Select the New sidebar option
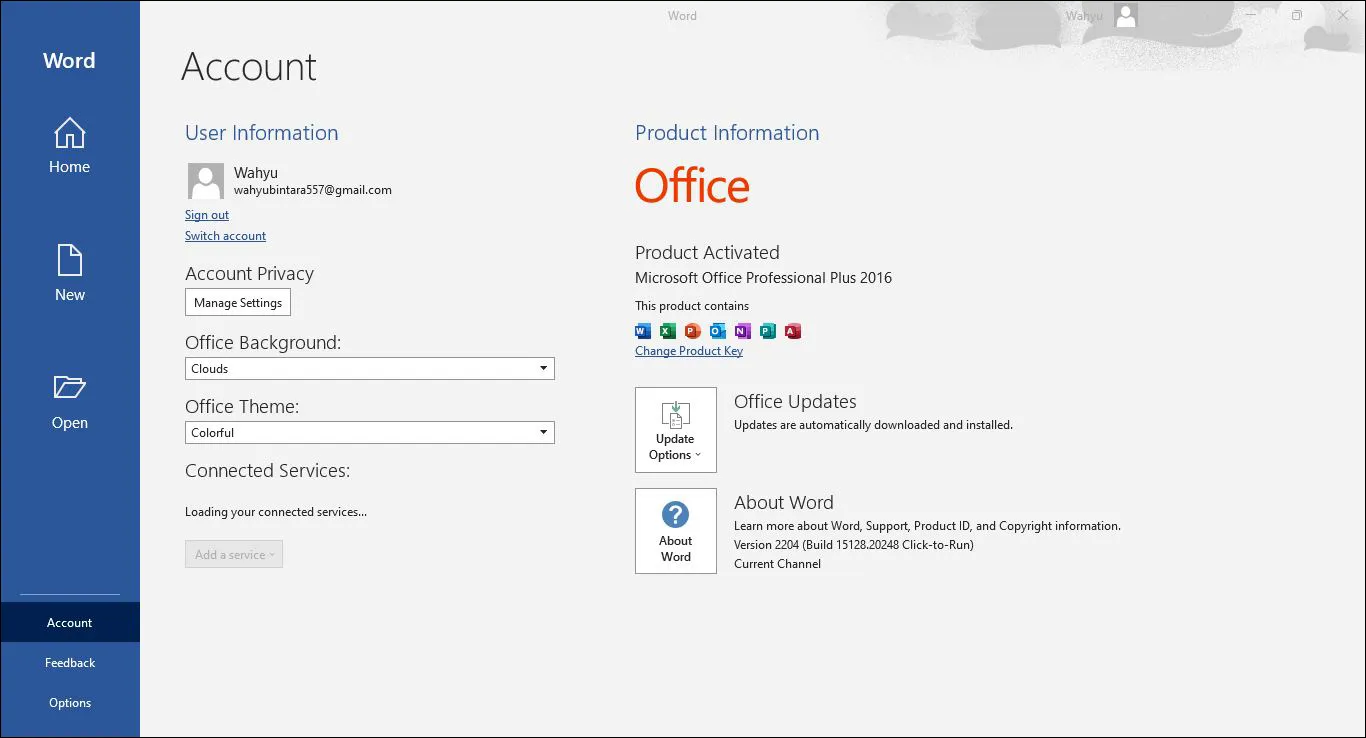Viewport: 1366px width, 738px height. pos(69,275)
